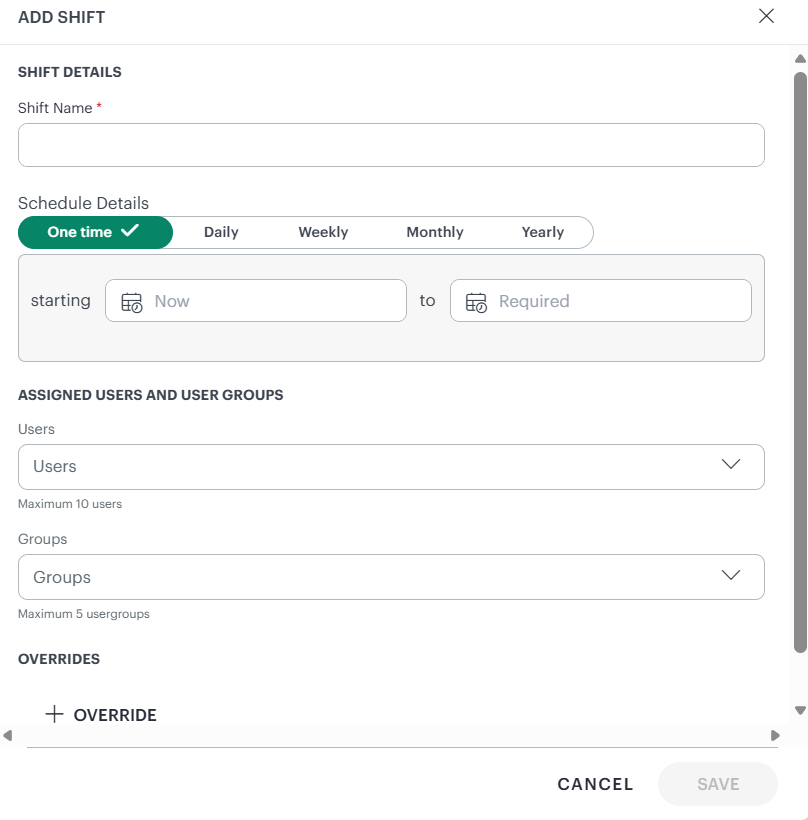Open the Users selection field
This screenshot has height=820, width=808.
(x=370, y=467)
